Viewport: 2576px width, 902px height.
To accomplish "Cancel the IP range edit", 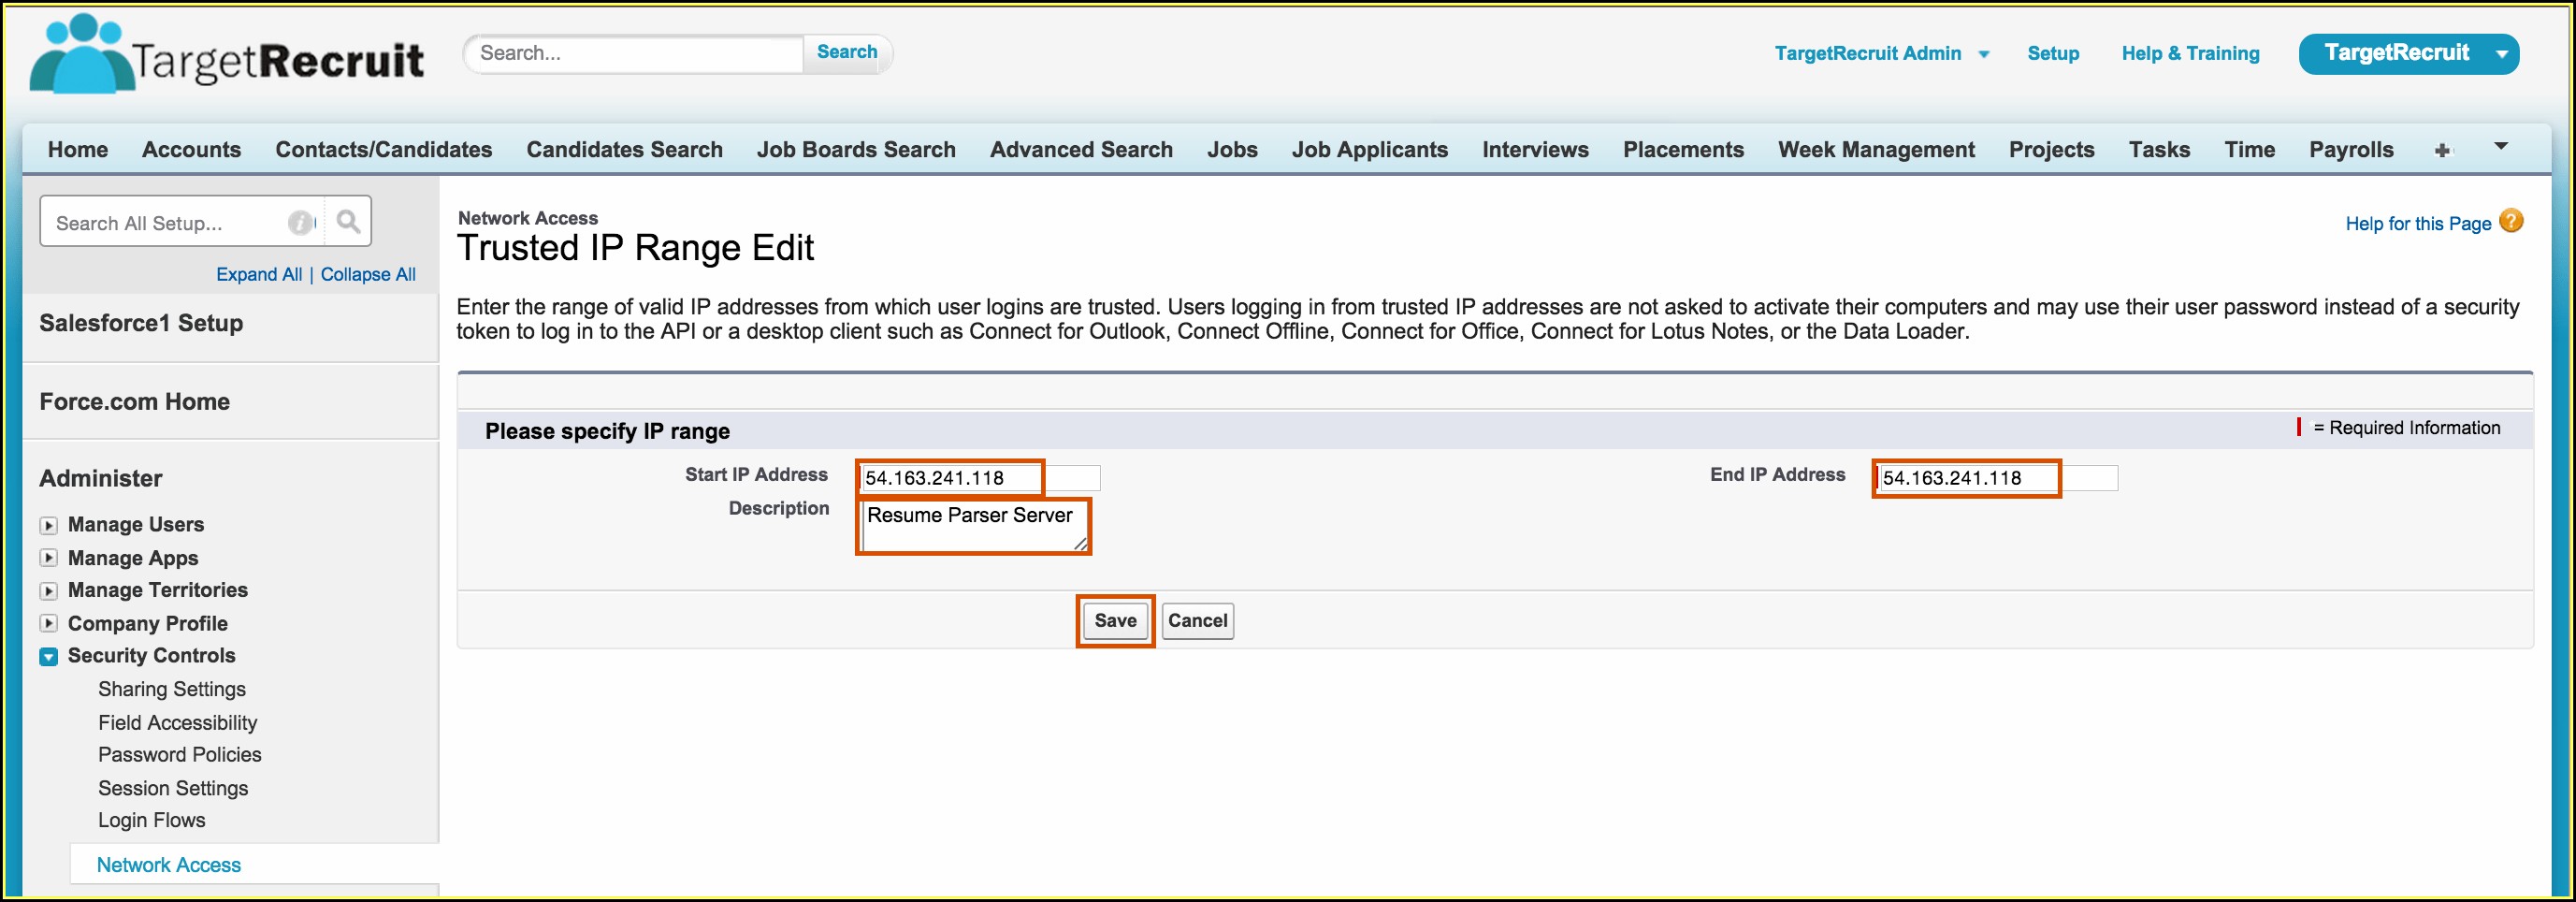I will coord(1197,621).
